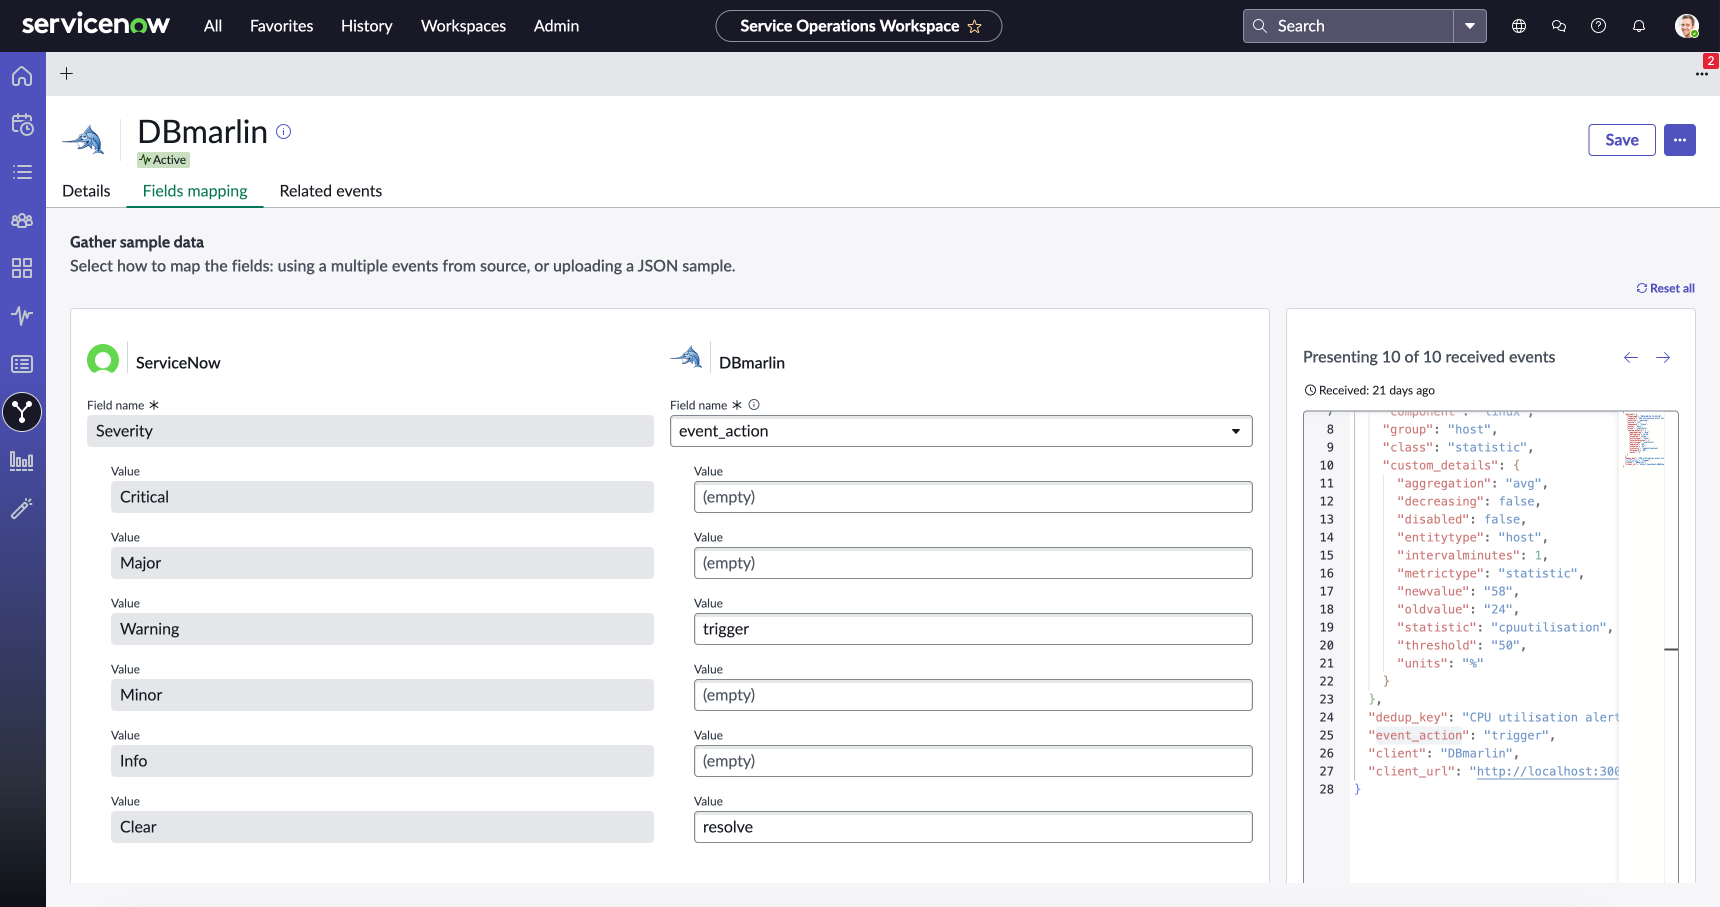
Task: Click the DBmarlin marlin logo in header
Action: (x=84, y=140)
